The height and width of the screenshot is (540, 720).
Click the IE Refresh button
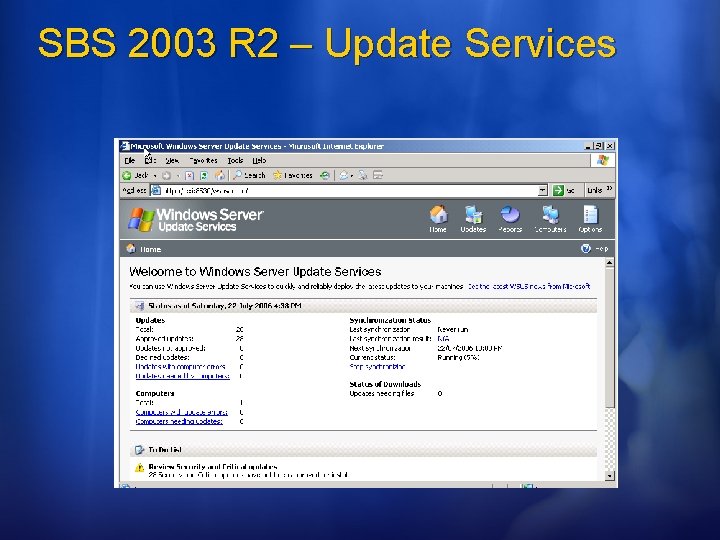tap(204, 175)
